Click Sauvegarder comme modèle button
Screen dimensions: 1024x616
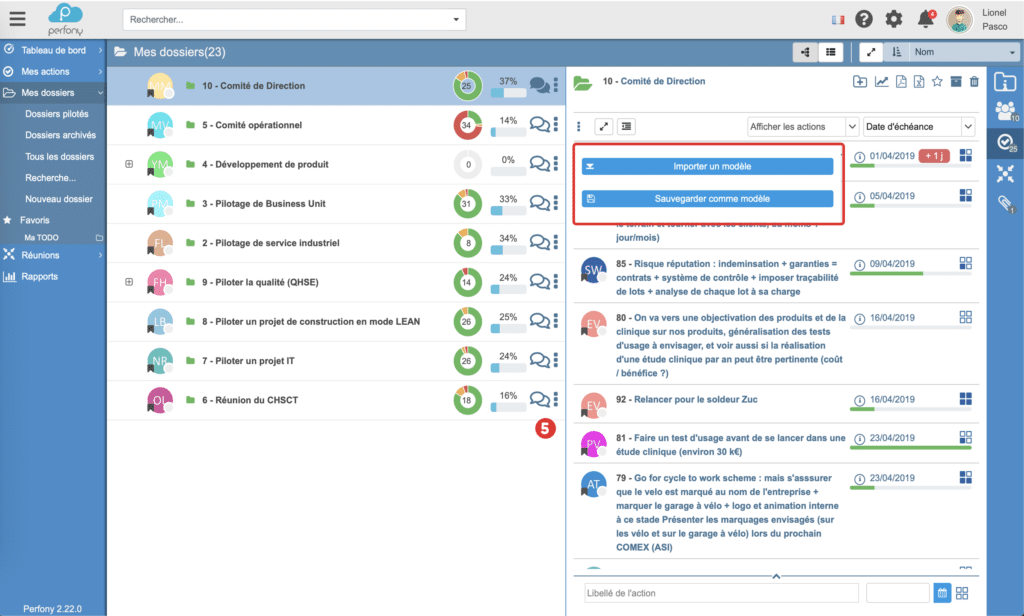coord(708,199)
